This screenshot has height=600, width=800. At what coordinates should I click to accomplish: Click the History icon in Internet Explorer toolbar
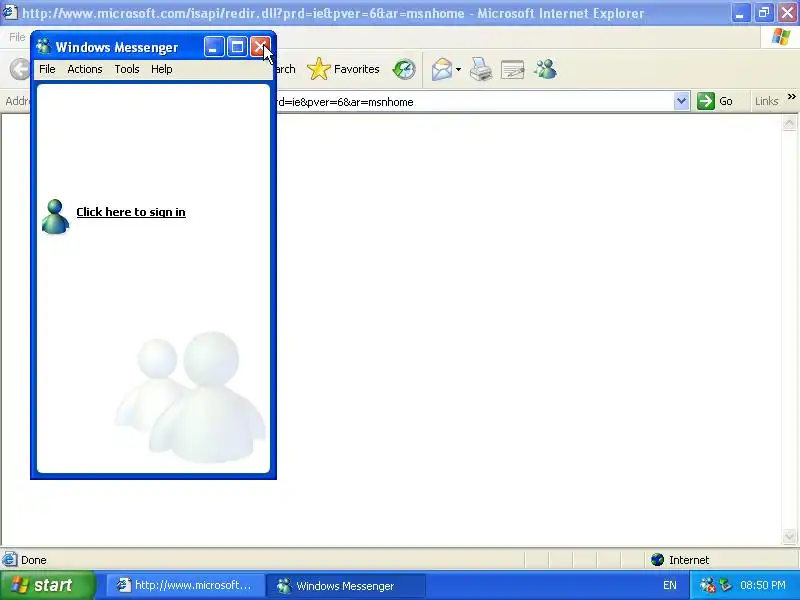[x=404, y=69]
